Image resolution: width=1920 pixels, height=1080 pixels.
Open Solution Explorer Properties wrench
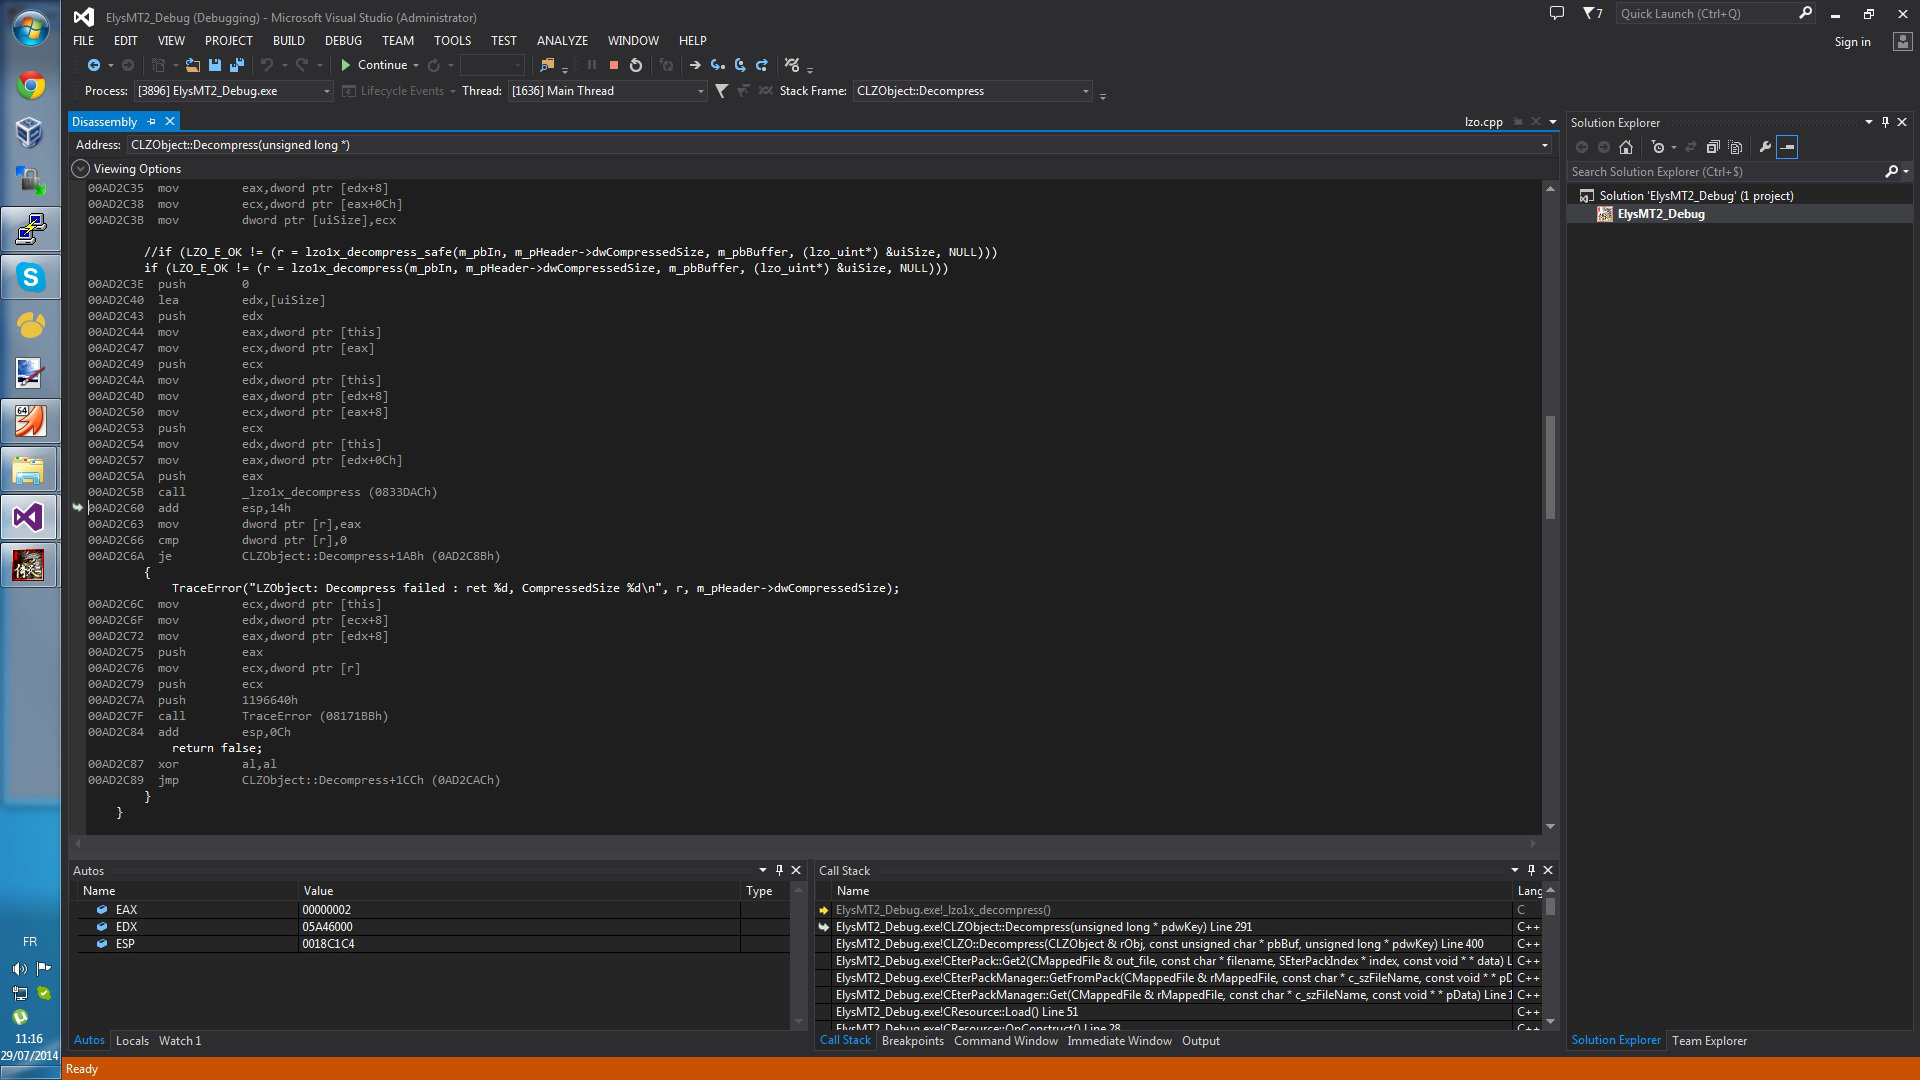pos(1765,147)
